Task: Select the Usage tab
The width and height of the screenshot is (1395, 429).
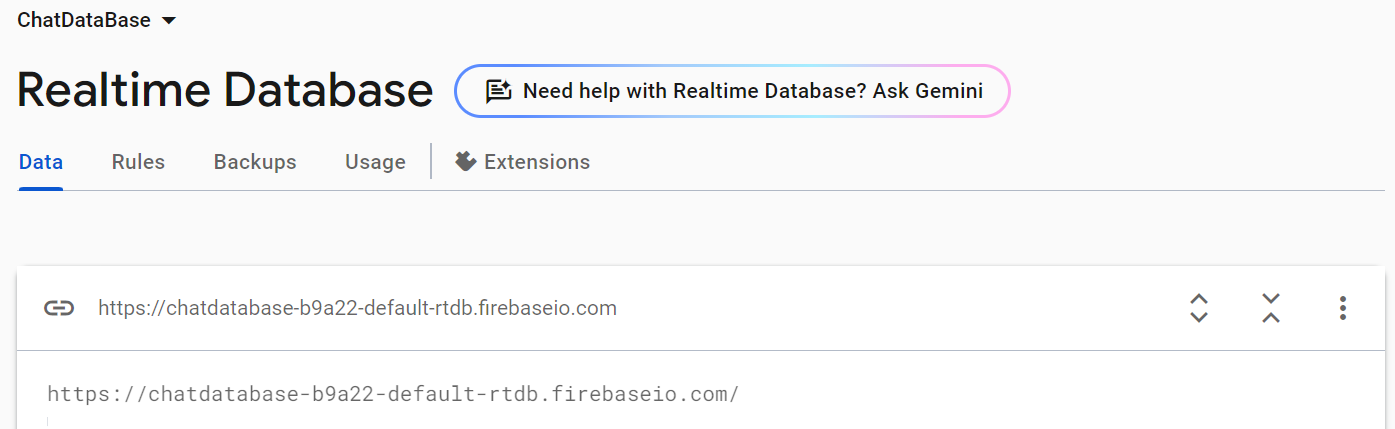Action: tap(375, 162)
